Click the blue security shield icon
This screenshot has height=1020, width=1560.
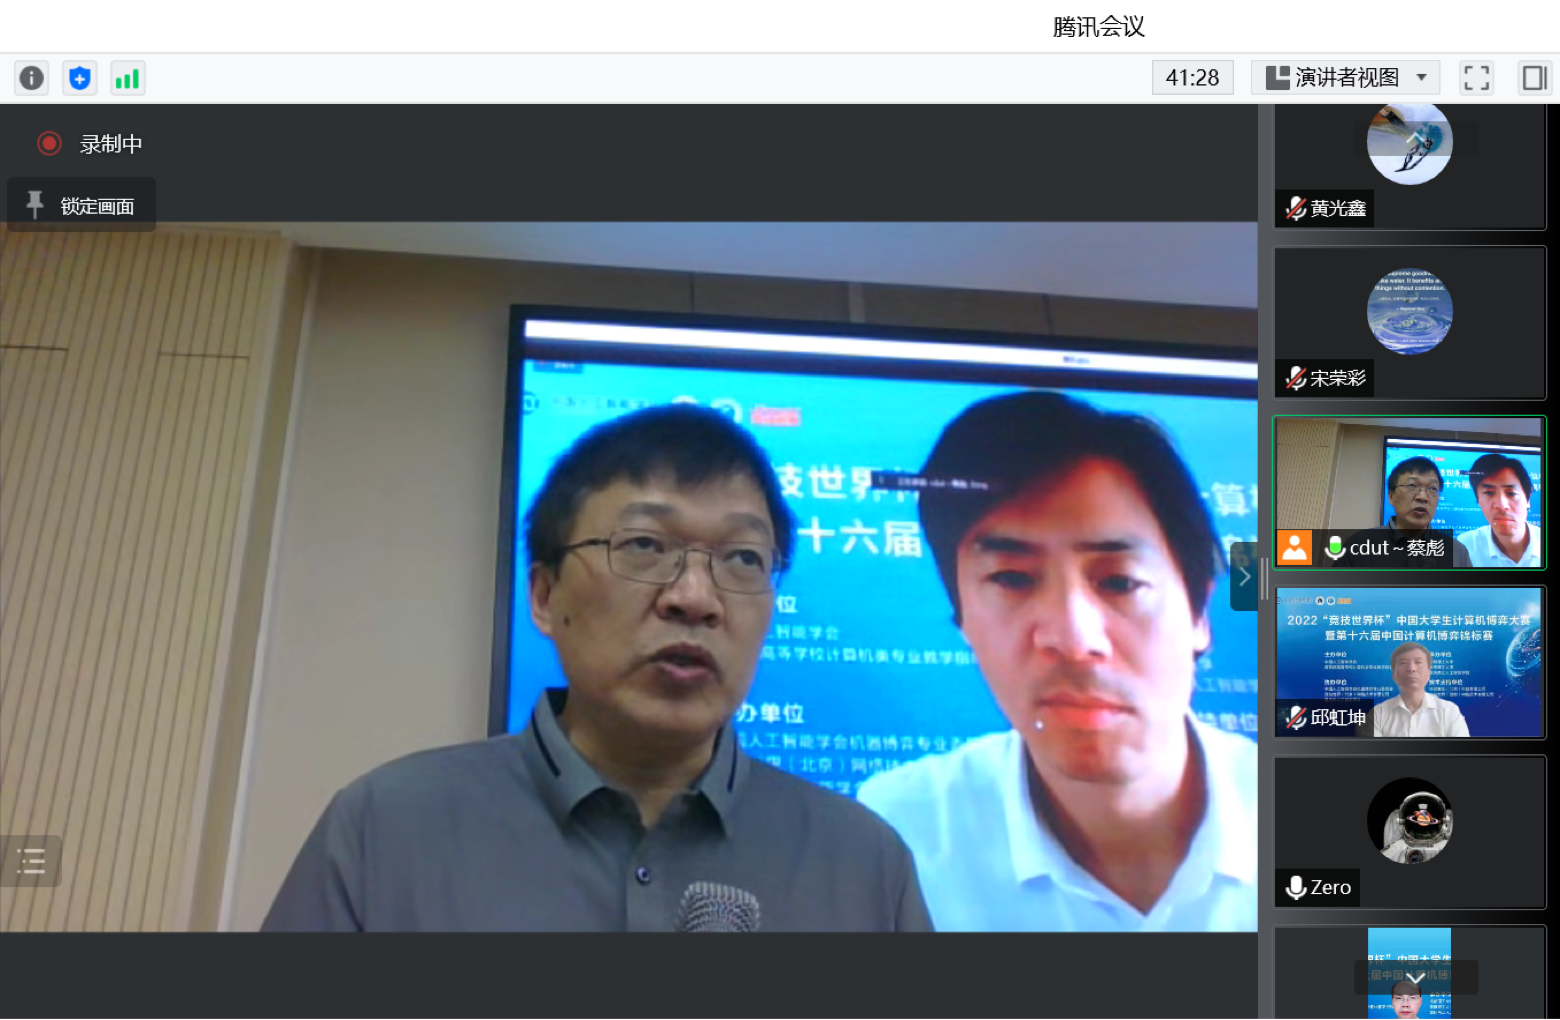(80, 78)
